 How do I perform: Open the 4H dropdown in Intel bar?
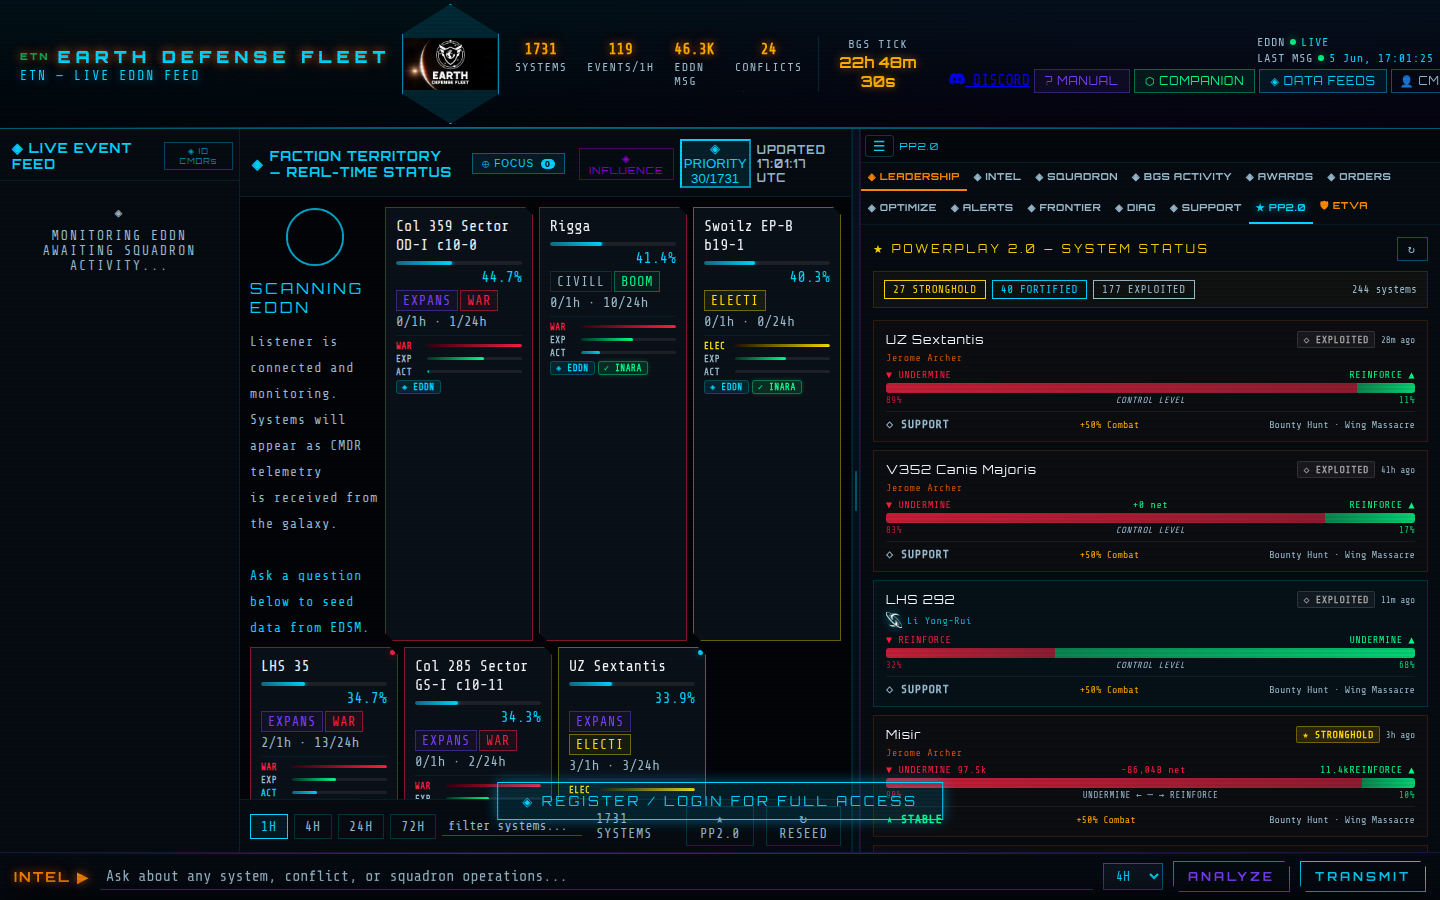[x=1133, y=876]
